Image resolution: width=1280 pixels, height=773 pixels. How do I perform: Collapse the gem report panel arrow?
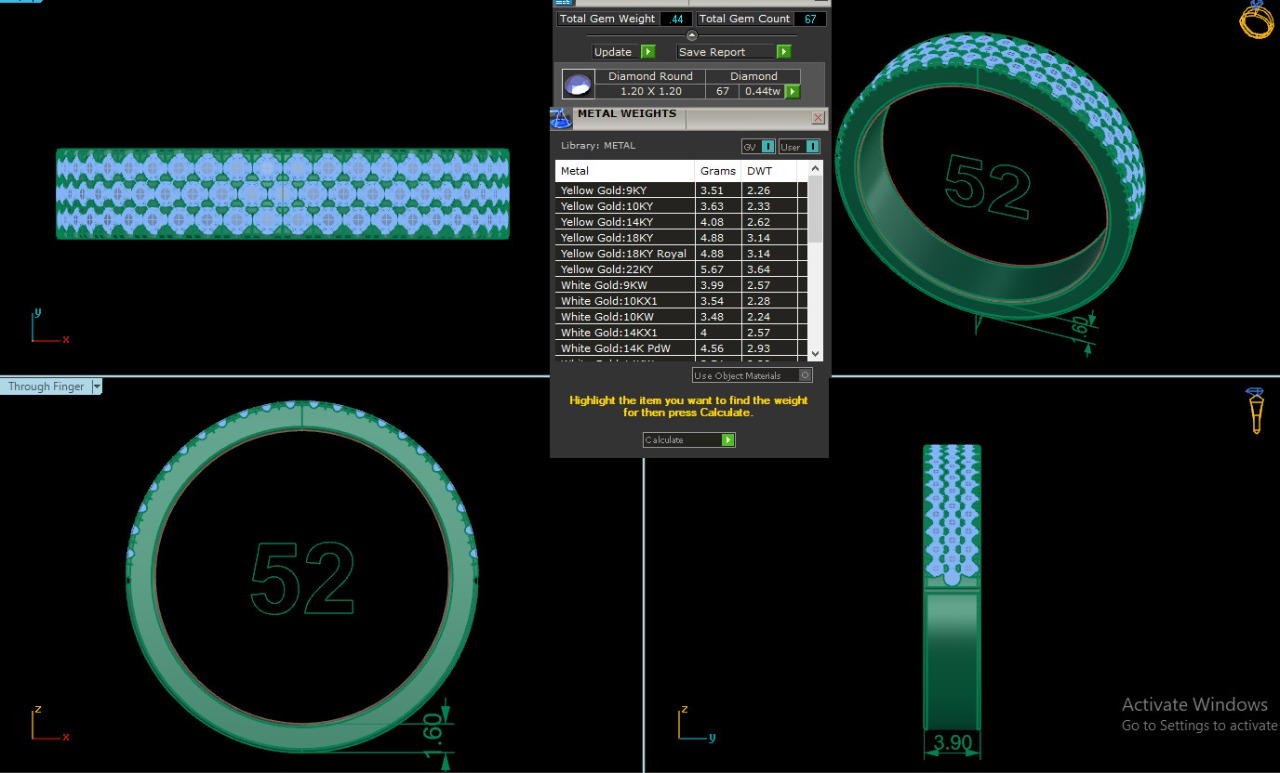click(691, 36)
